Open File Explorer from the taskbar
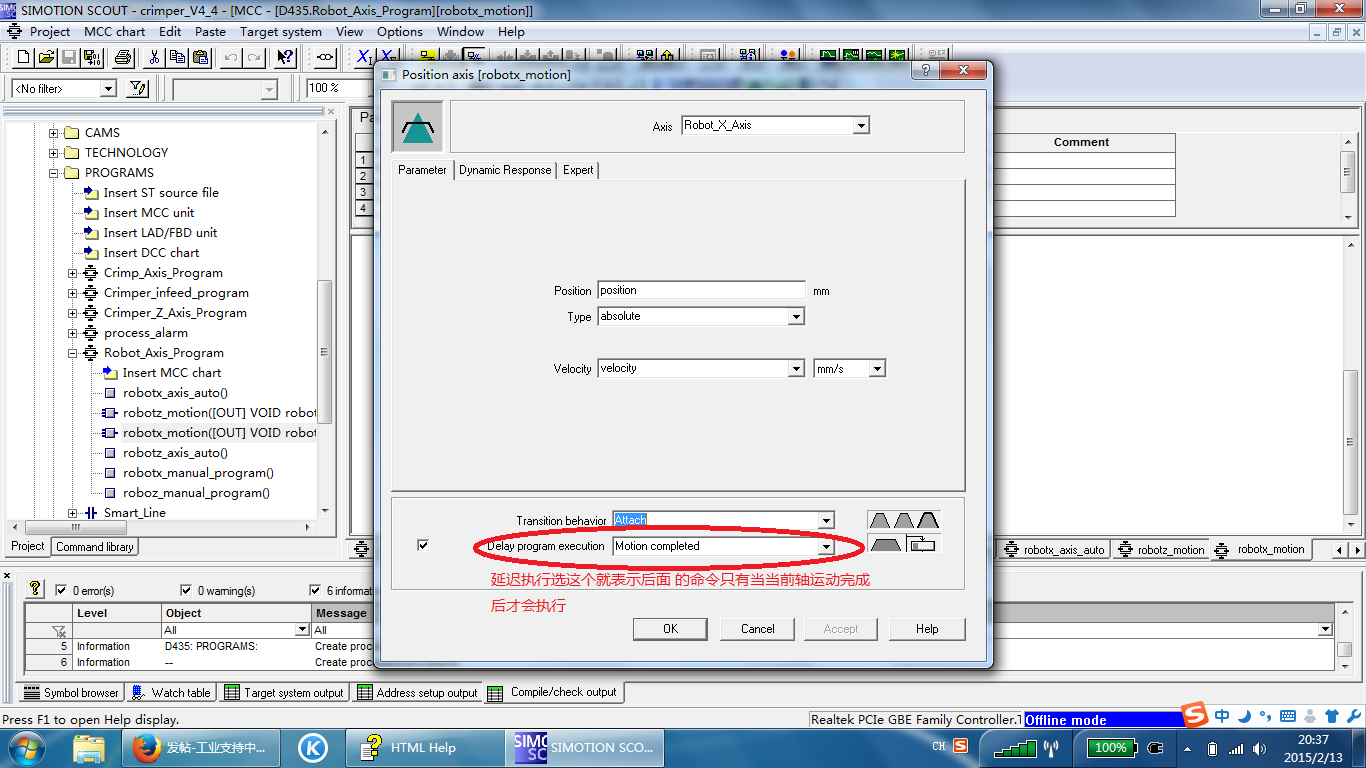Image resolution: width=1366 pixels, height=768 pixels. tap(89, 747)
